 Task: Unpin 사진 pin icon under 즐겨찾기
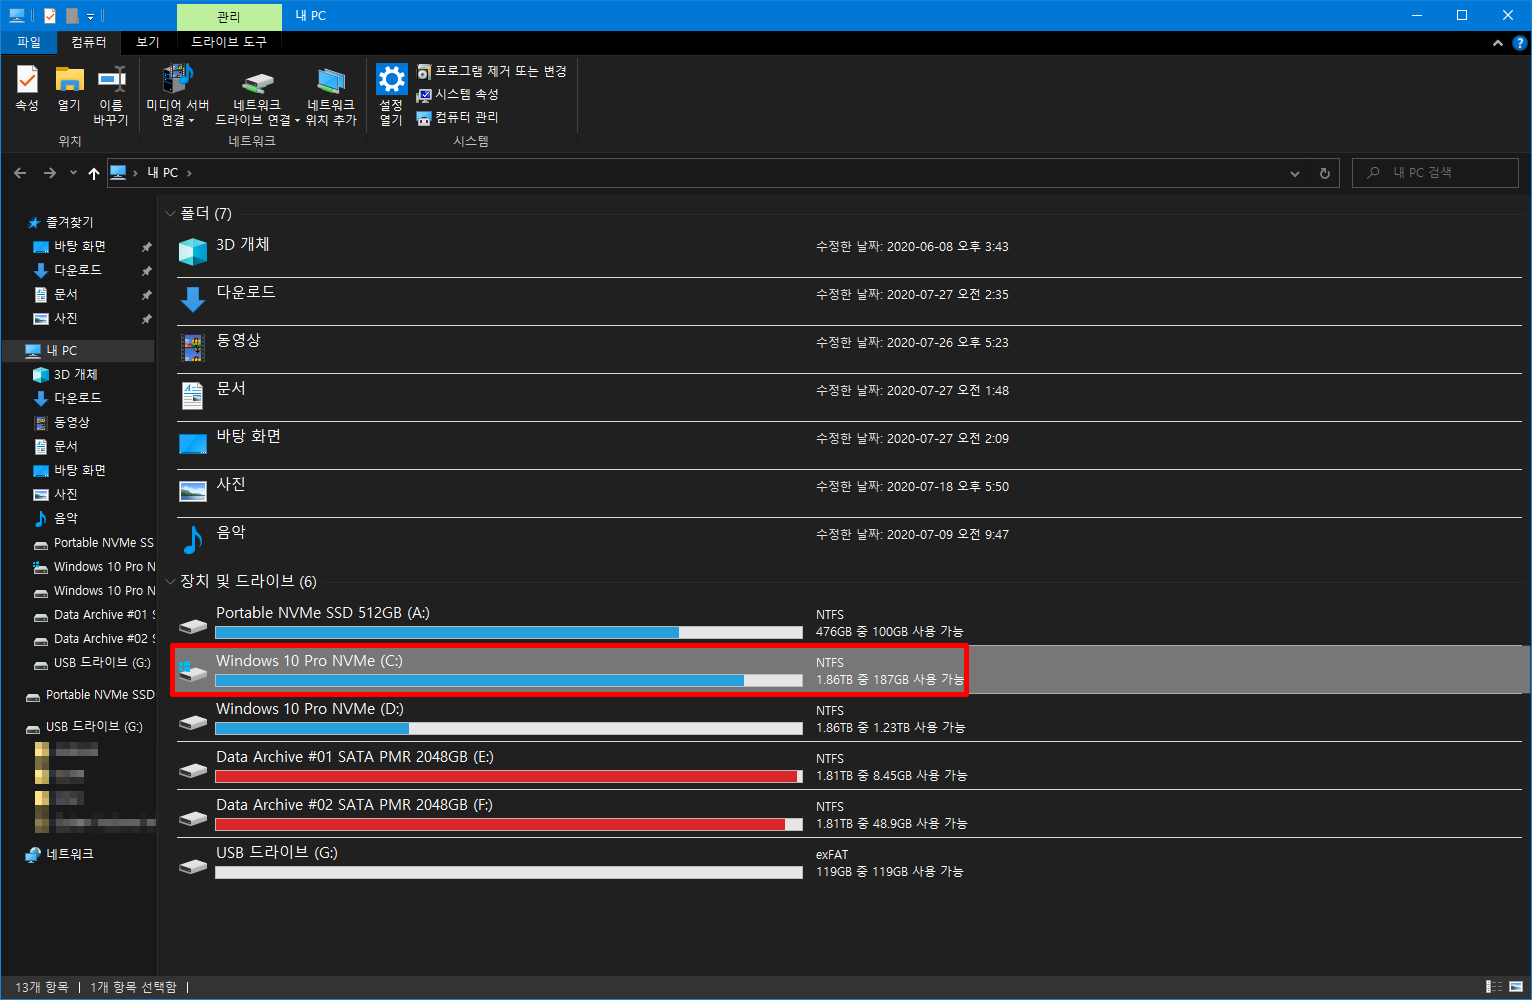[x=147, y=319]
